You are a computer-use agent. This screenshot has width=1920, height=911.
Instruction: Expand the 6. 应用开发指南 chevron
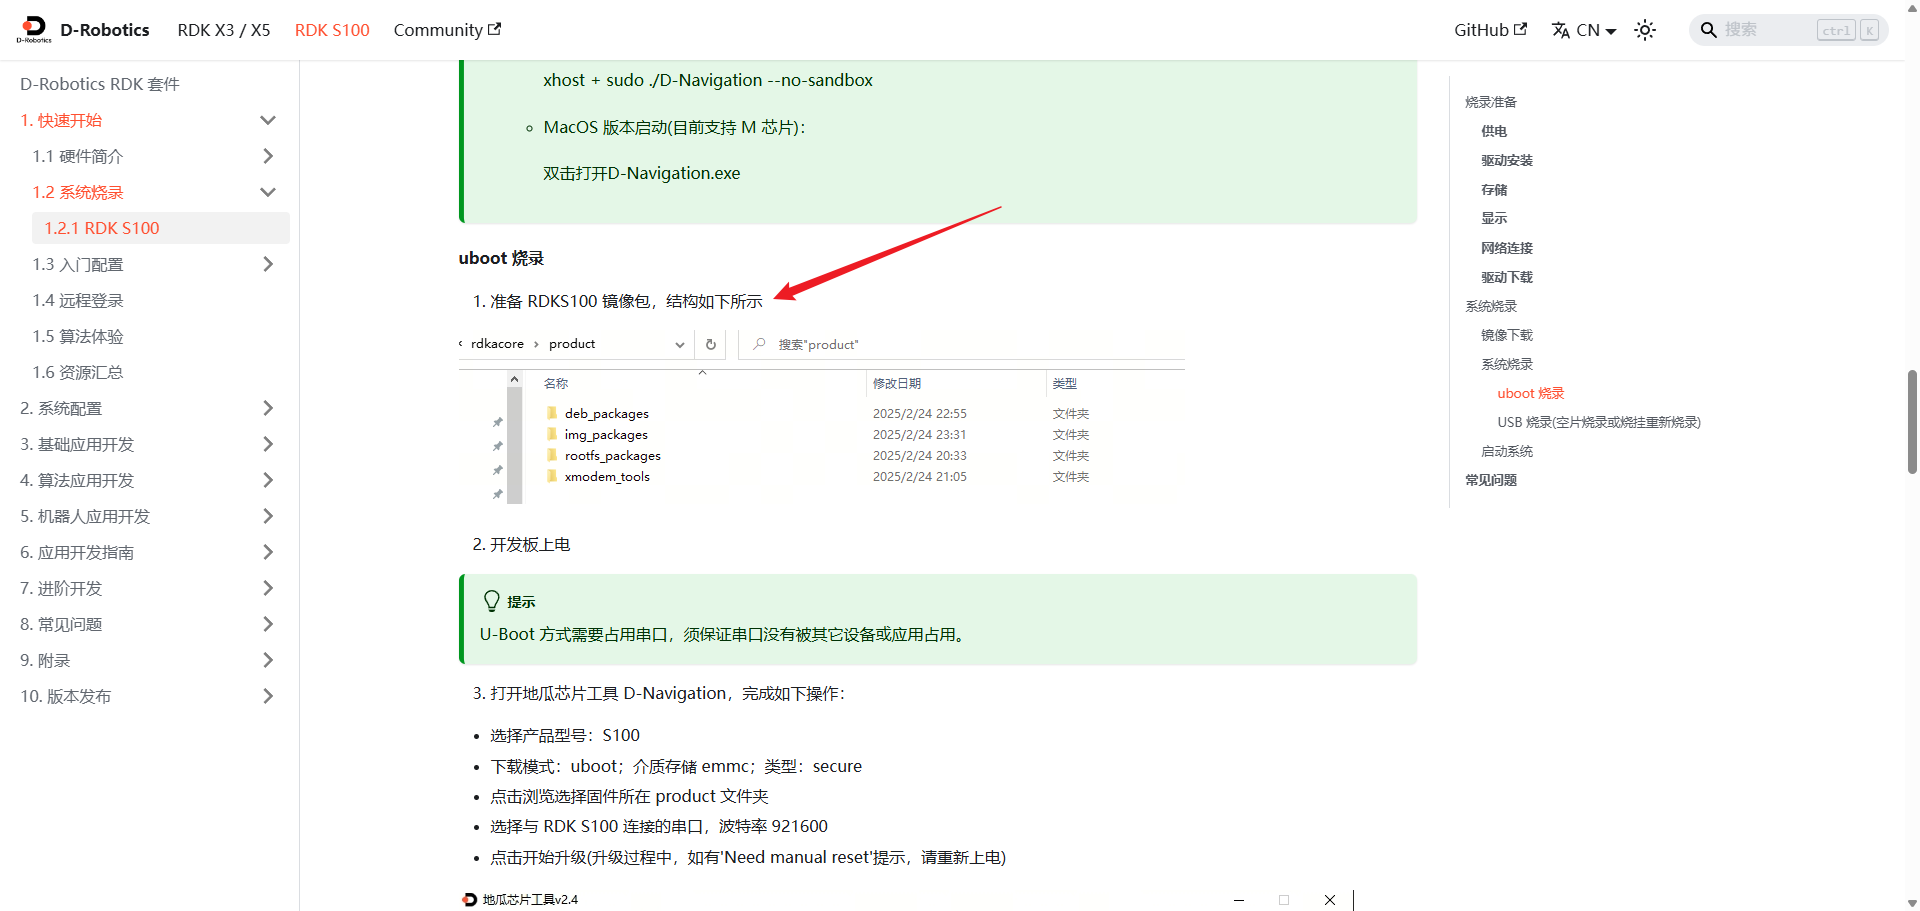coord(268,552)
